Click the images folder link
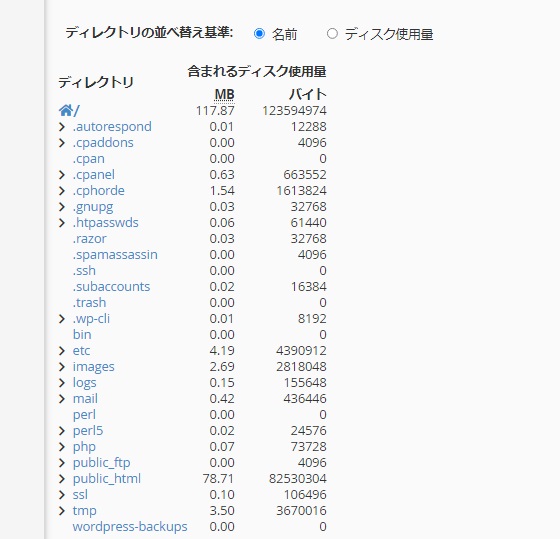Screen dimensions: 560x539 coord(94,367)
